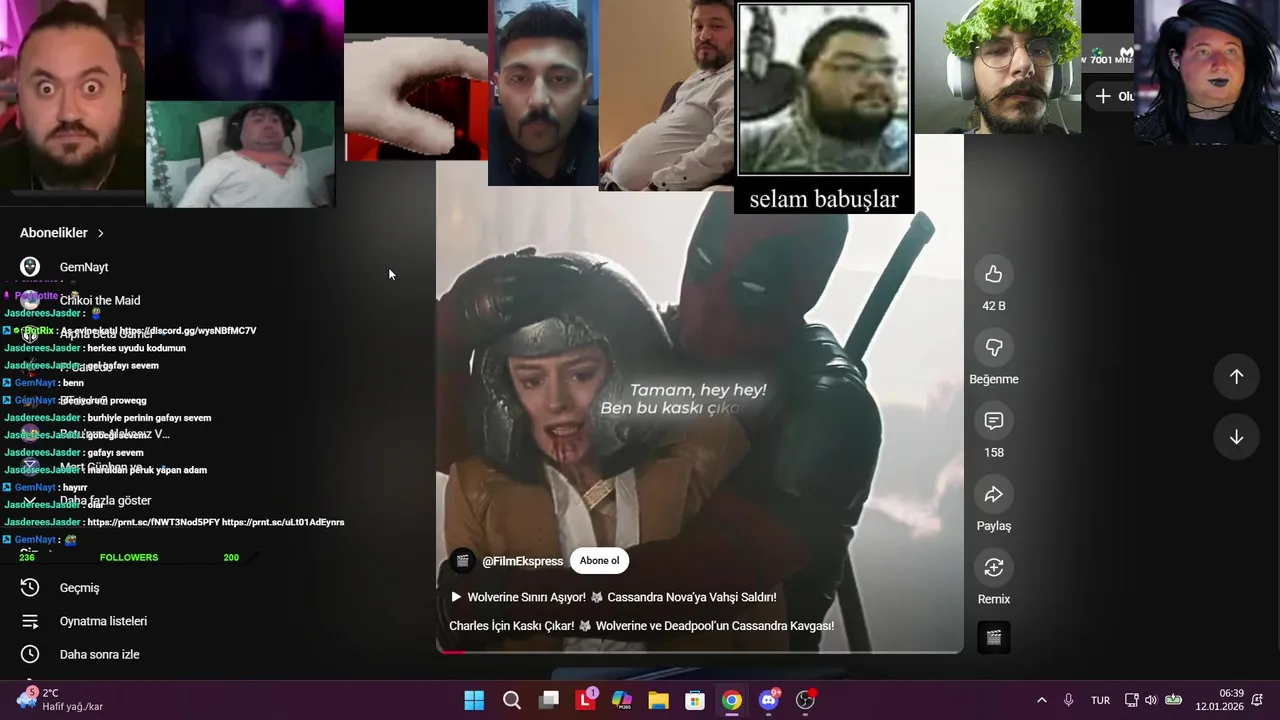
Task: Open Microsoft Store from taskbar
Action: pyautogui.click(x=695, y=700)
